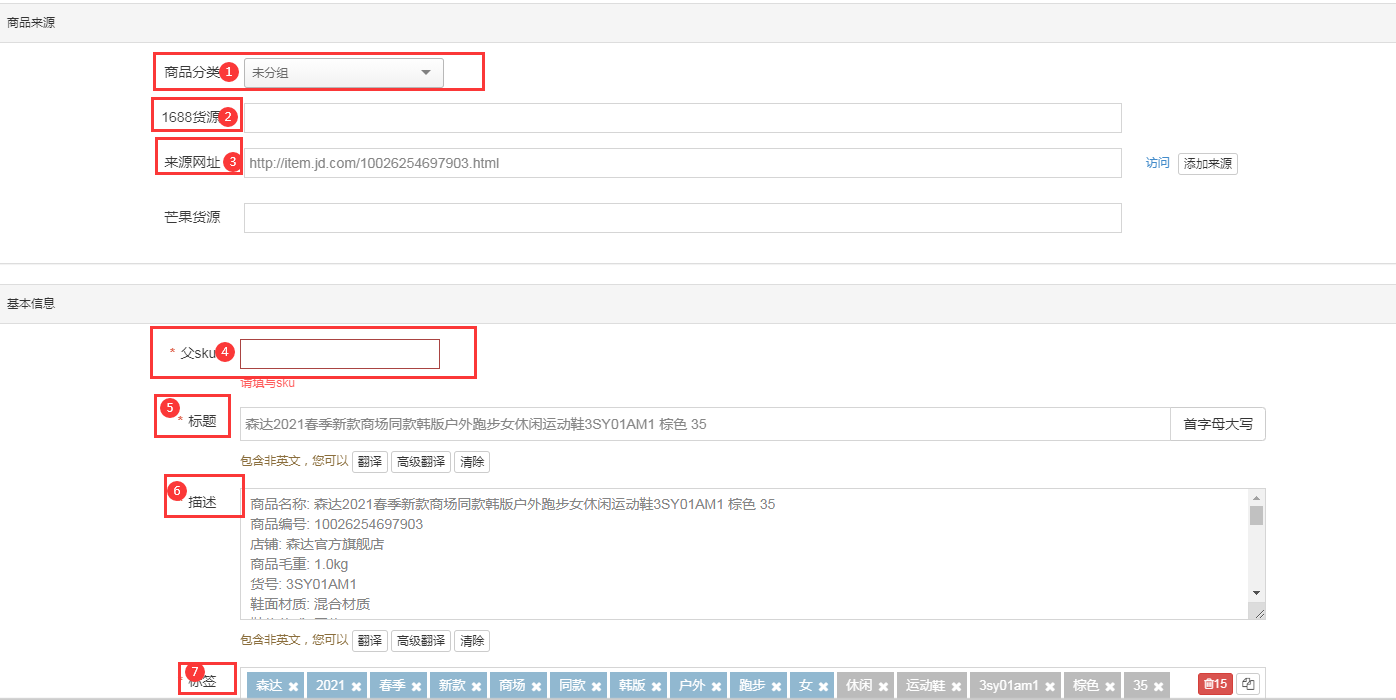
Task: Remove the 休闲 tag
Action: pyautogui.click(x=883, y=687)
